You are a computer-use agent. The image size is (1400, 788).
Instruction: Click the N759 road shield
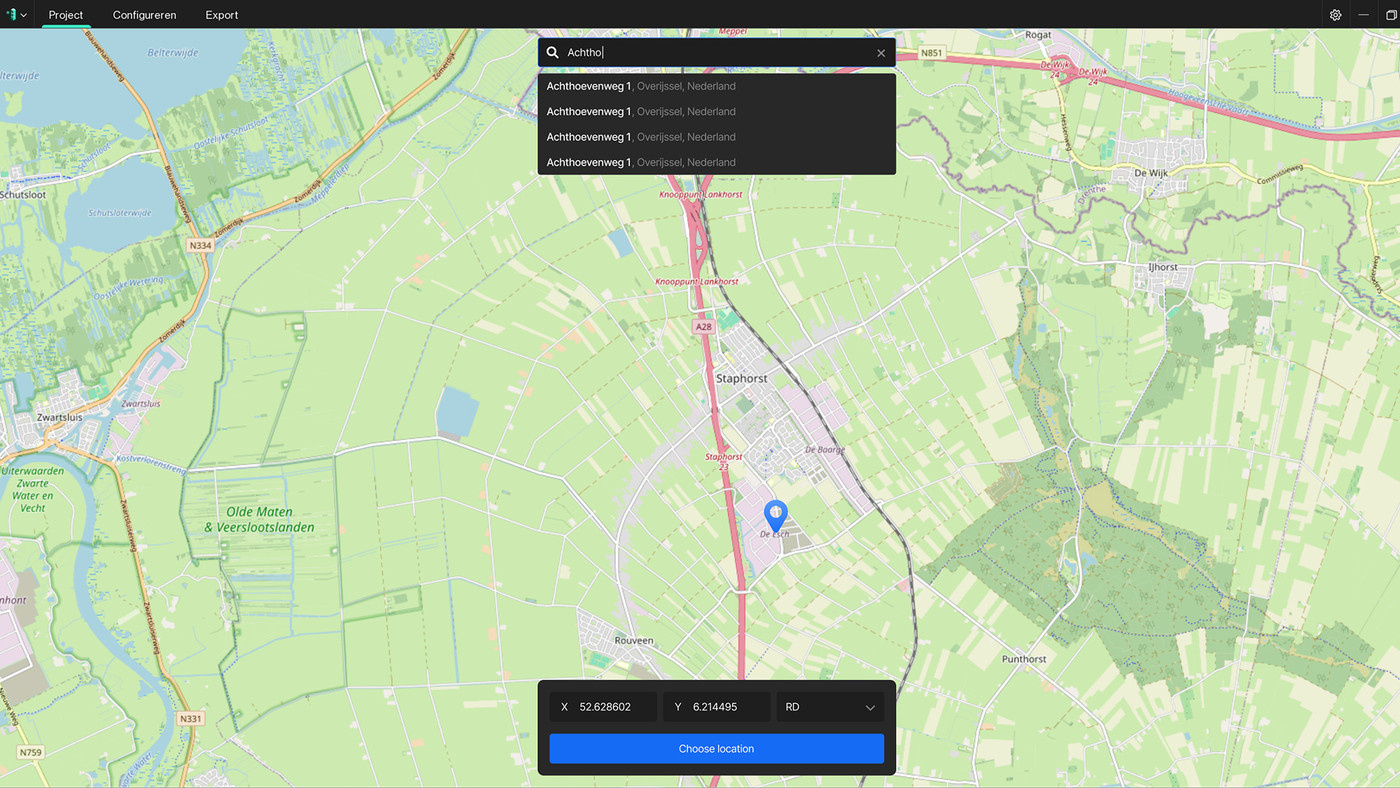tap(31, 752)
